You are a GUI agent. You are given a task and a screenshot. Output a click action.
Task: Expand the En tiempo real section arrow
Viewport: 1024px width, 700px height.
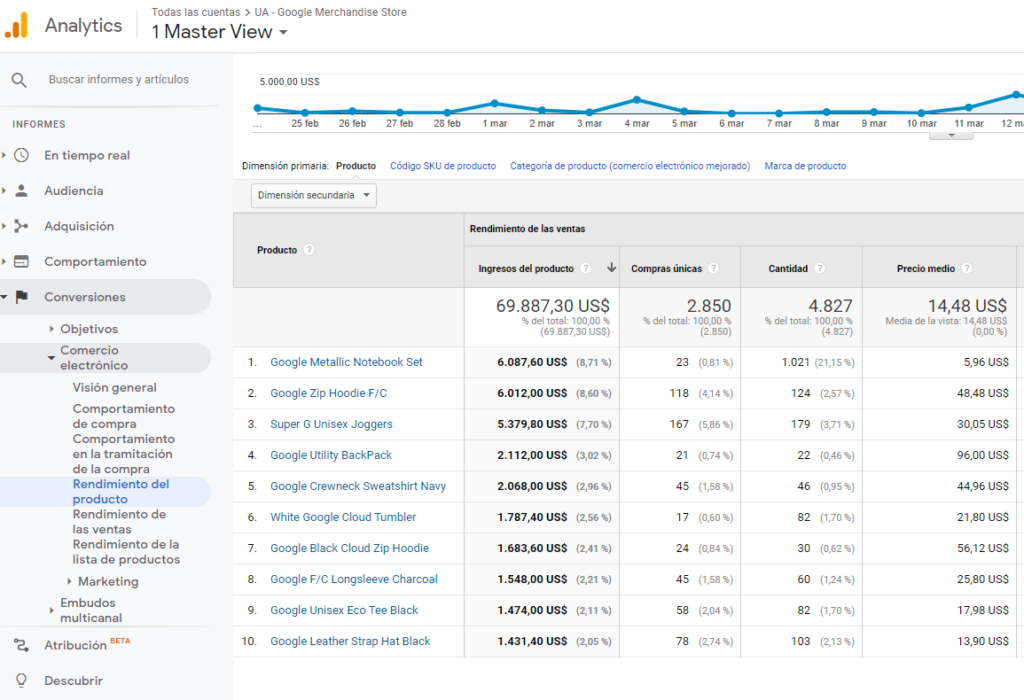(4, 155)
